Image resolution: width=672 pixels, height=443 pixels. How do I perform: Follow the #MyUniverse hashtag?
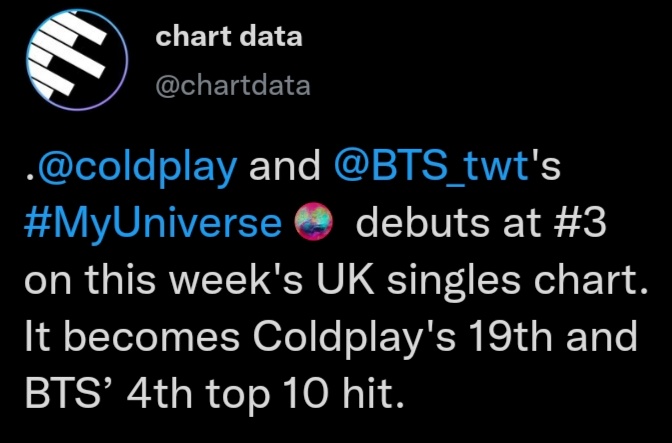point(151,223)
